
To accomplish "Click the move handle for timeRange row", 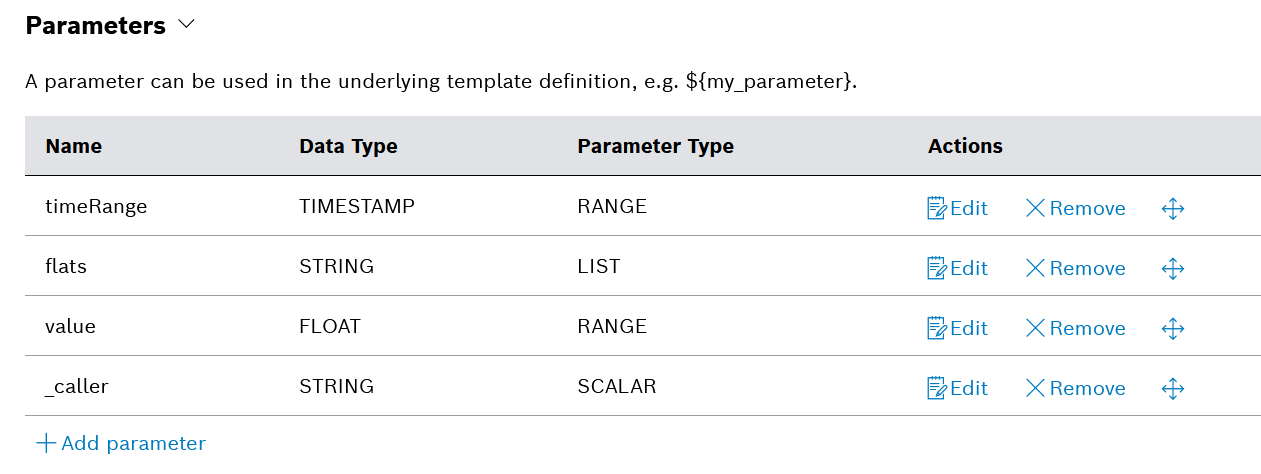I will pyautogui.click(x=1173, y=208).
